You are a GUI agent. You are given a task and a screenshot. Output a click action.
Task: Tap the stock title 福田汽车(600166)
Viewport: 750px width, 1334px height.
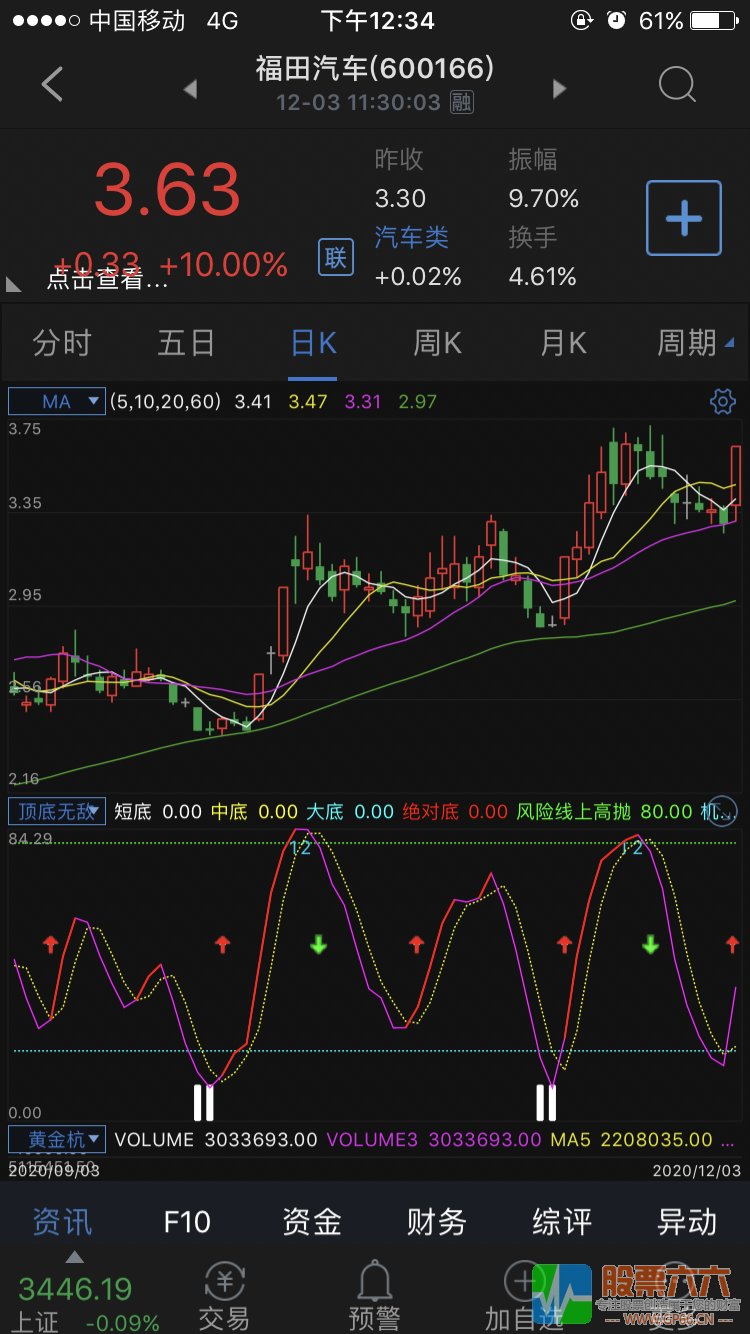pos(375,68)
